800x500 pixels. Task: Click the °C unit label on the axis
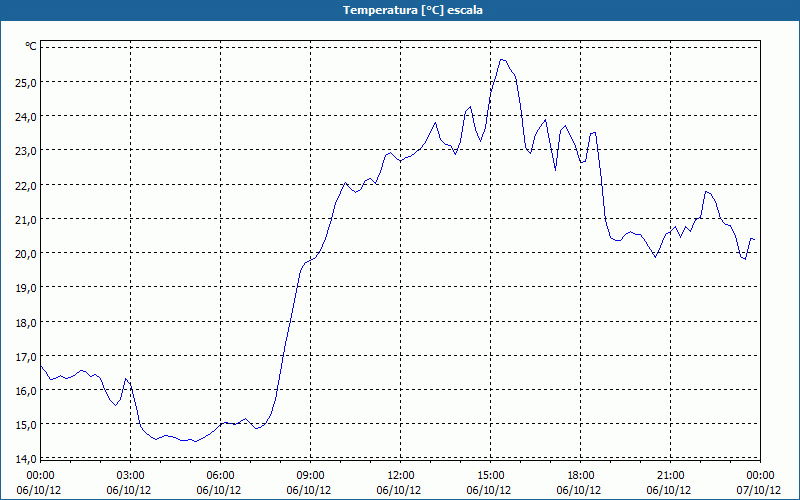click(31, 47)
